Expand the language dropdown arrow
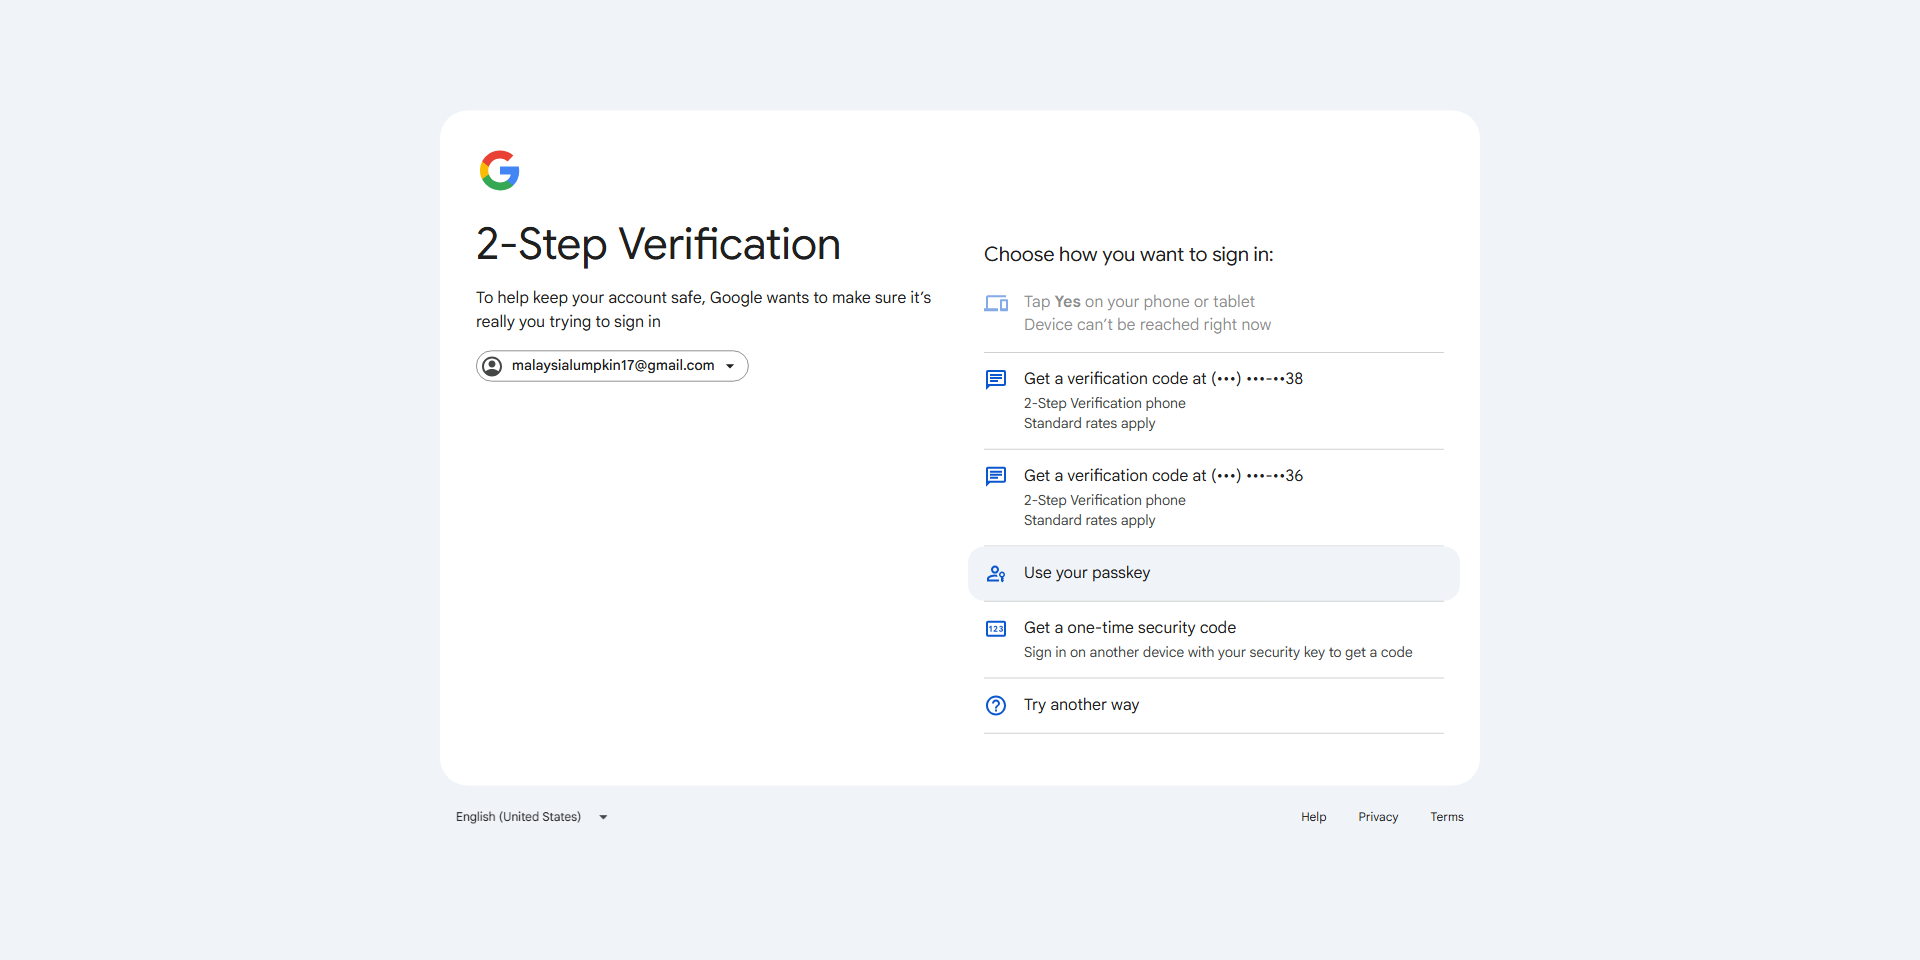1920x960 pixels. [603, 817]
